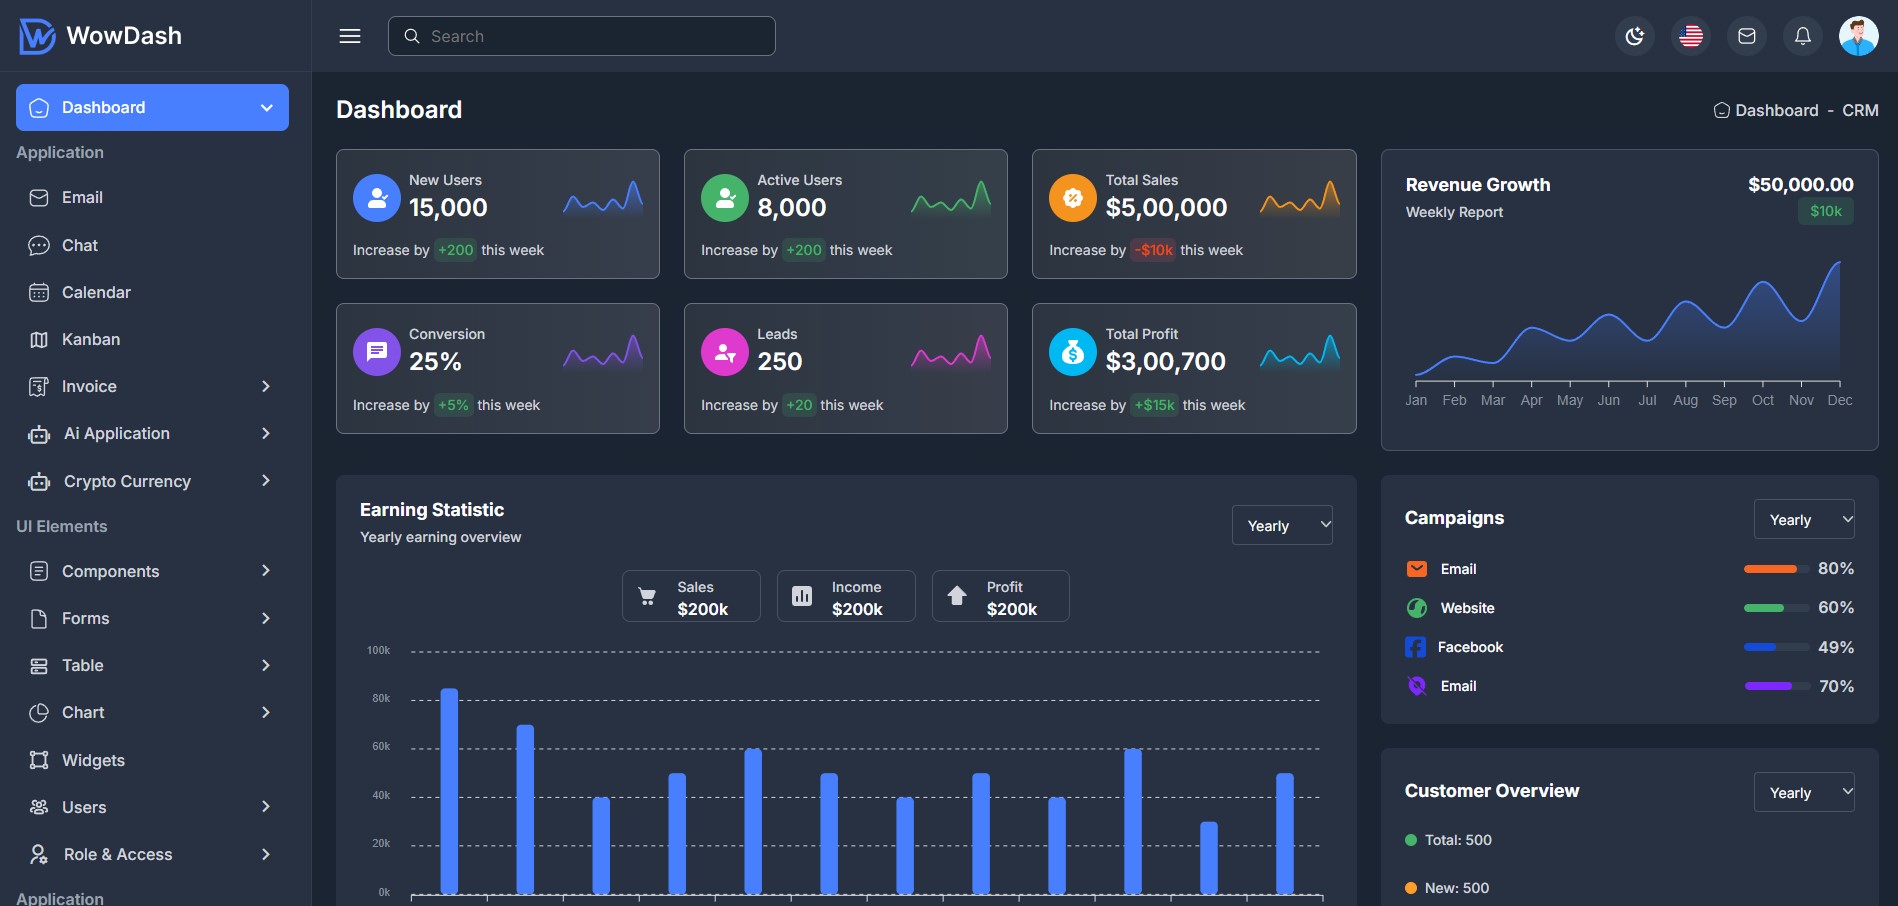Expand the Components submenu arrow
The image size is (1898, 906).
266,571
